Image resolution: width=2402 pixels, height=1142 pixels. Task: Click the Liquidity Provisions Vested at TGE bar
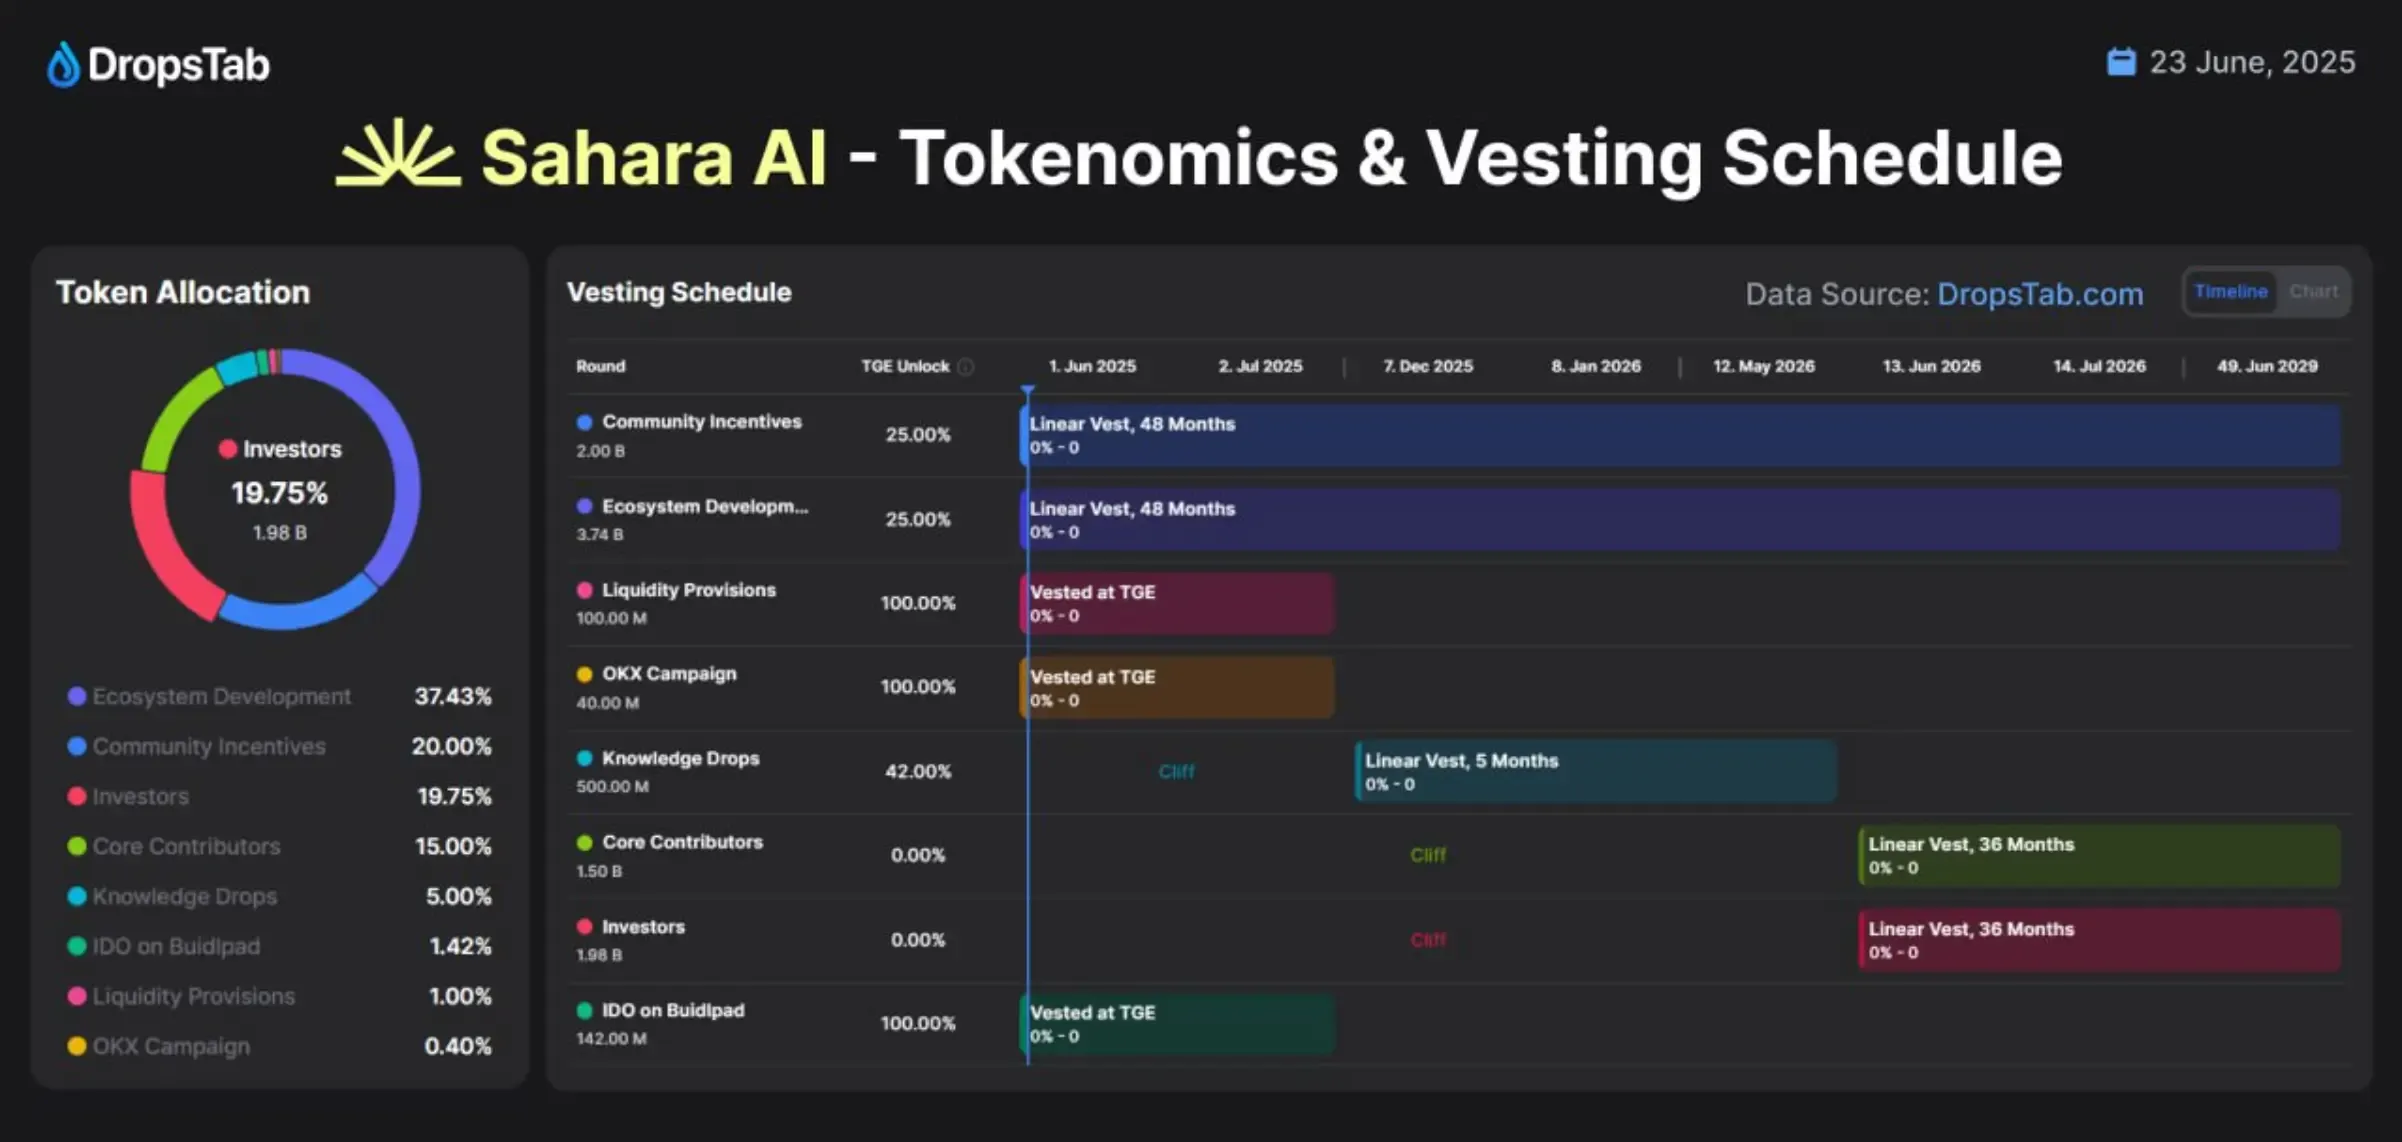1177,603
